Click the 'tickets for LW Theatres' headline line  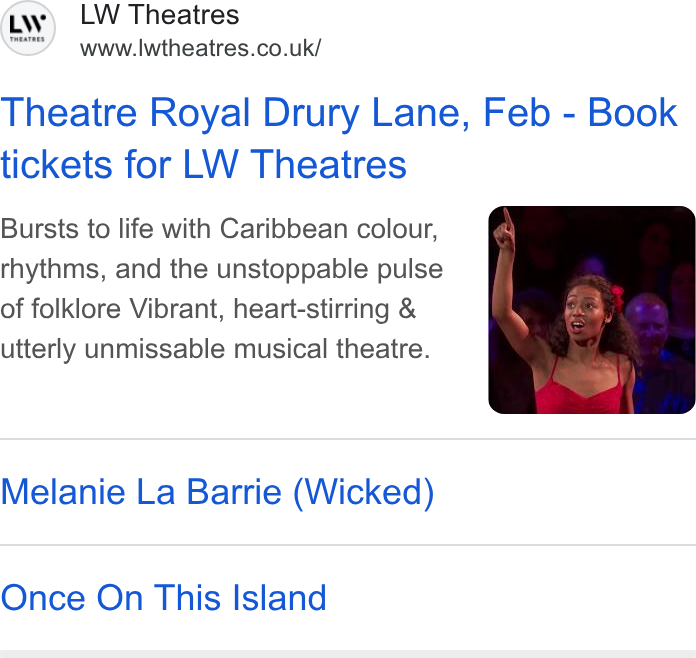[x=203, y=165]
